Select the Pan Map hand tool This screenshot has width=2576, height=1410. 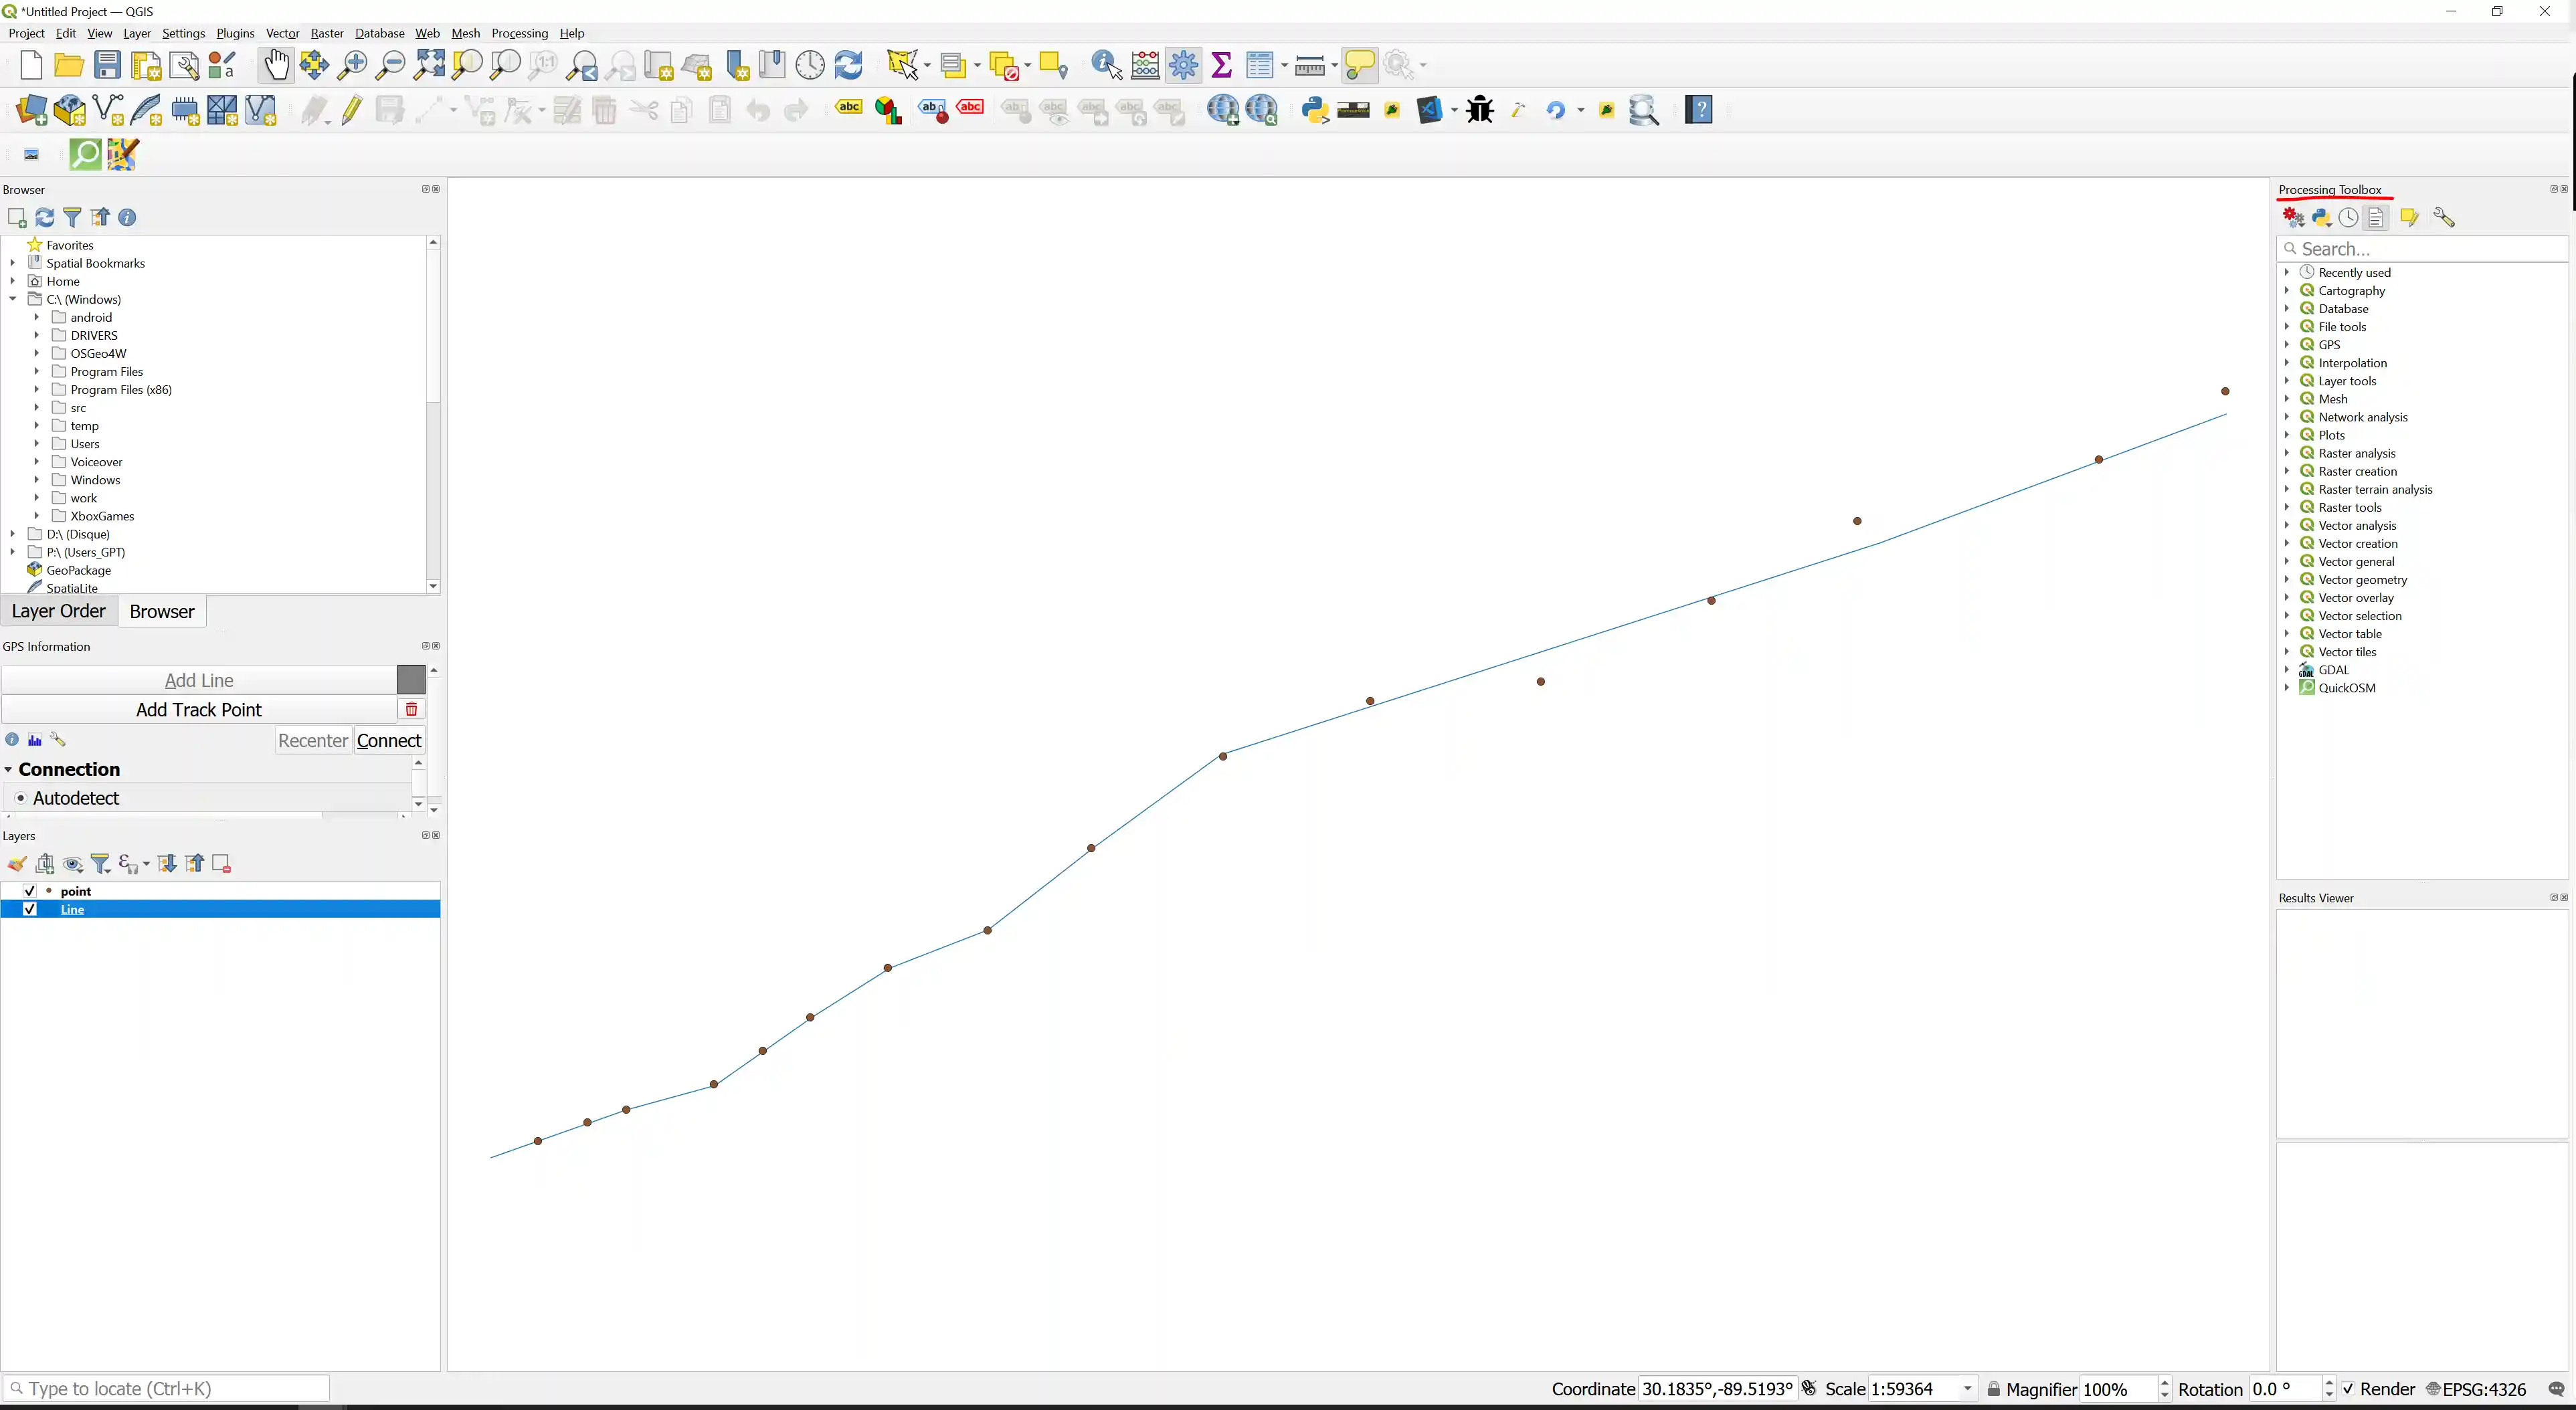[x=276, y=65]
